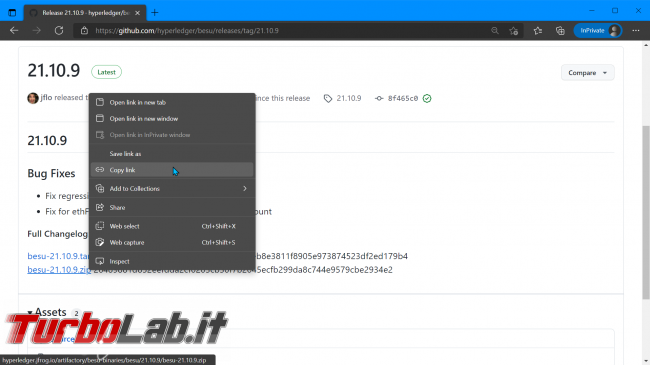View site info via the address bar lock icon

(x=84, y=31)
